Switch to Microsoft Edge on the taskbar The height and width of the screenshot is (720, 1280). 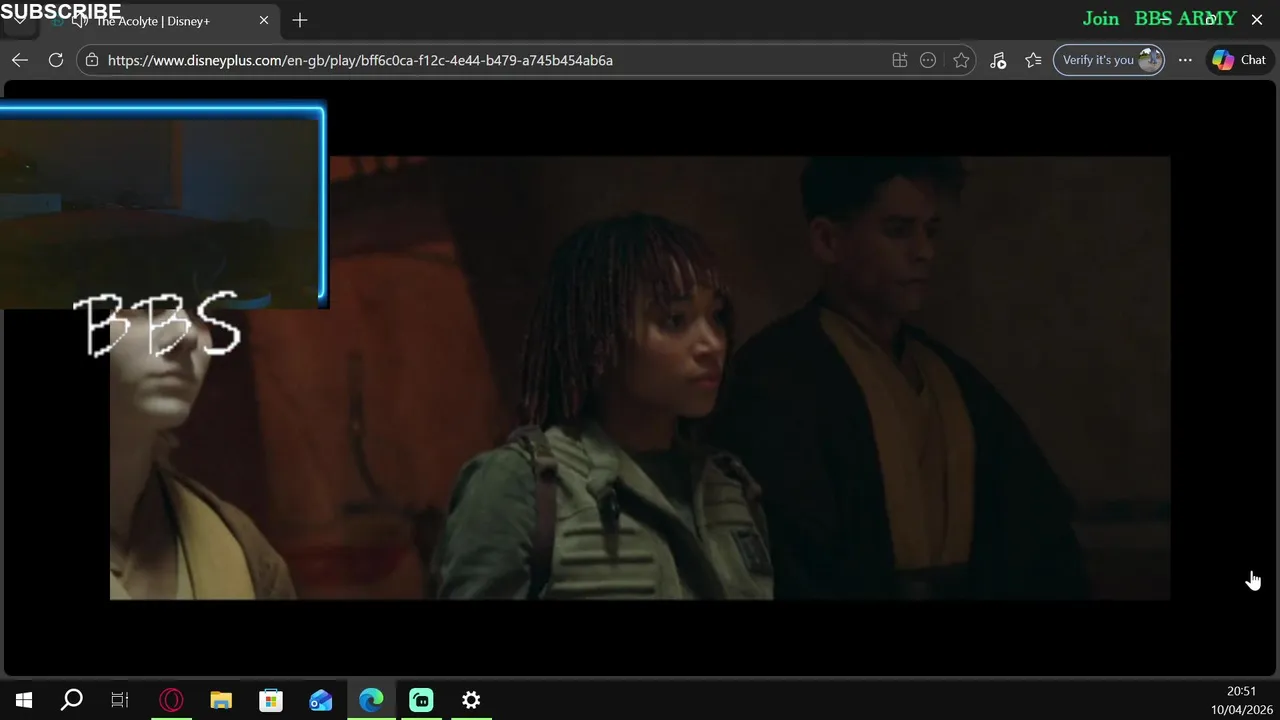pos(371,700)
